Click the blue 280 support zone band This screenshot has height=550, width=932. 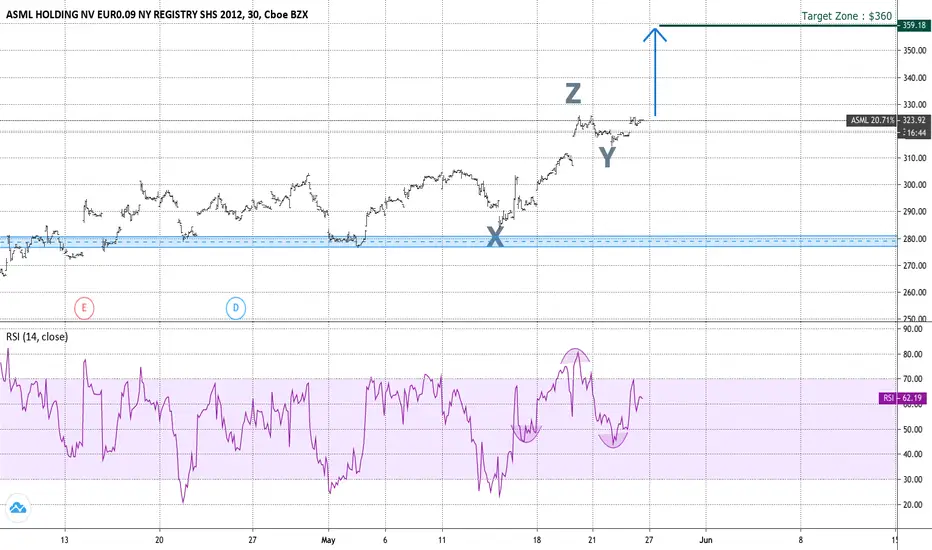click(x=448, y=241)
